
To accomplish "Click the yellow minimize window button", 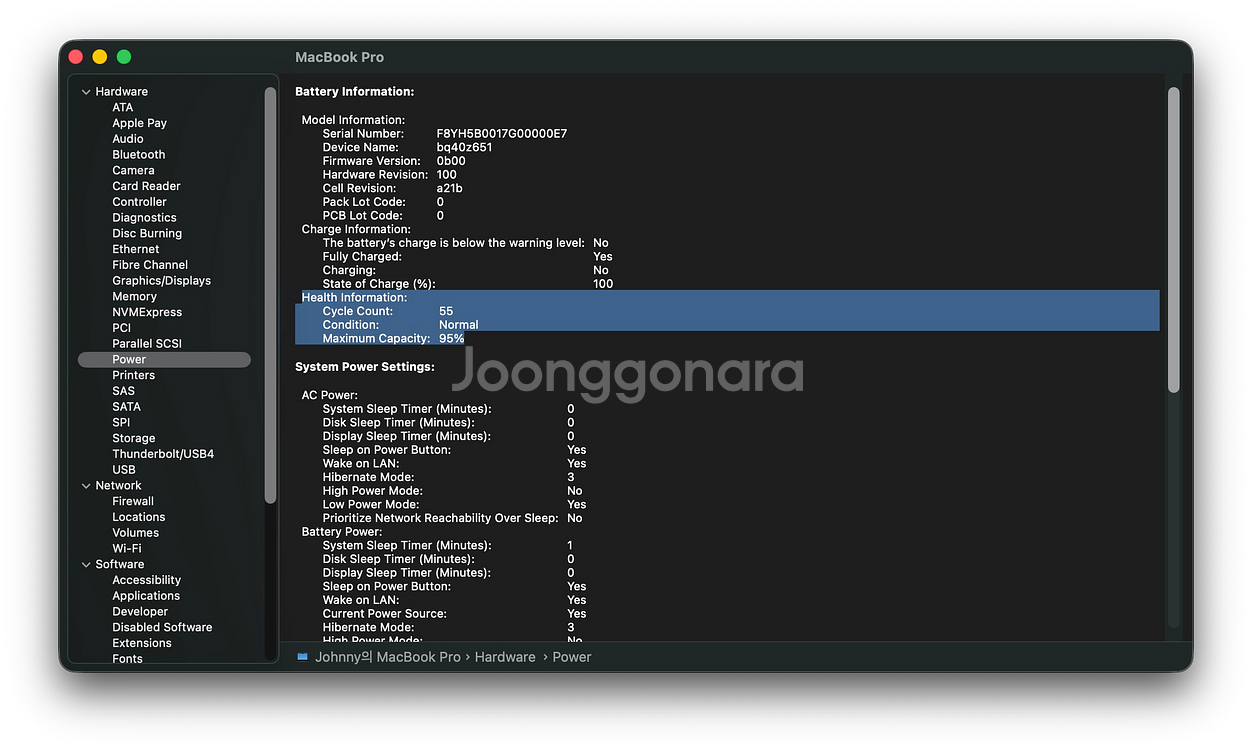I will pos(100,57).
